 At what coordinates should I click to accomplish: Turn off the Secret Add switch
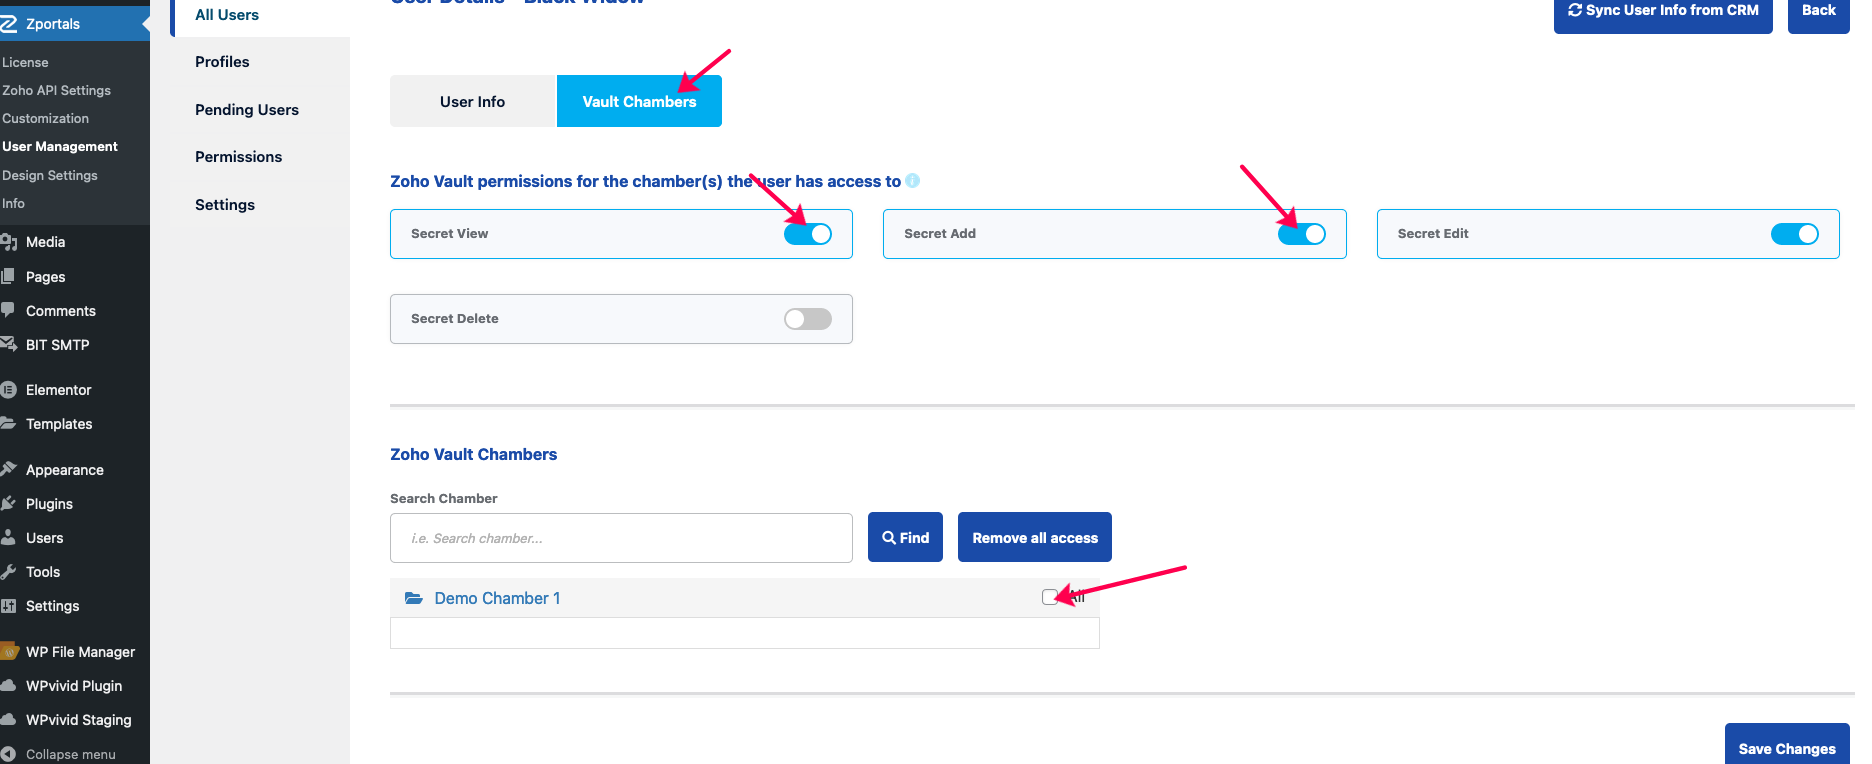[x=1301, y=234]
